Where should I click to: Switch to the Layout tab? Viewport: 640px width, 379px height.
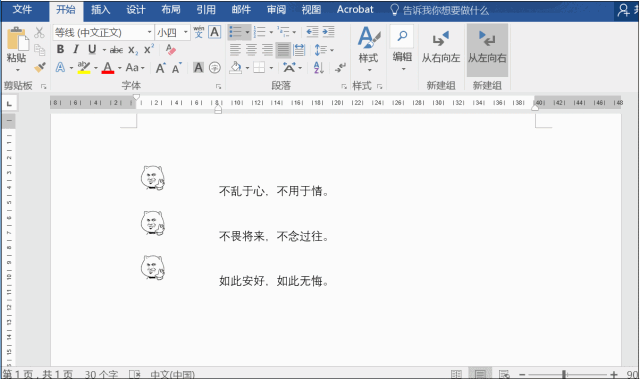[x=171, y=9]
